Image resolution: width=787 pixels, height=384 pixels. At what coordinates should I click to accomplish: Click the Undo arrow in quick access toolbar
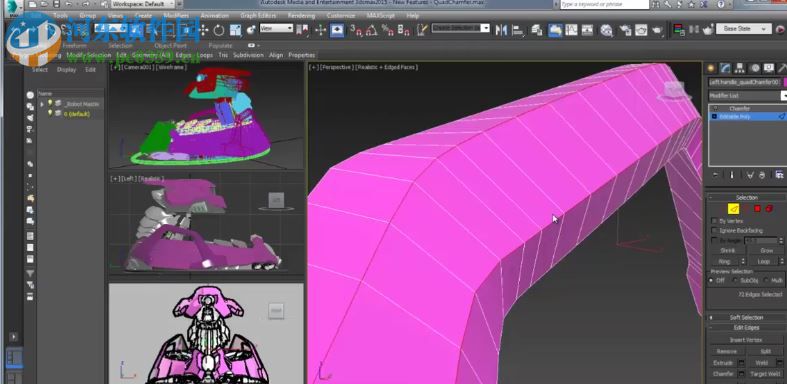pos(69,4)
